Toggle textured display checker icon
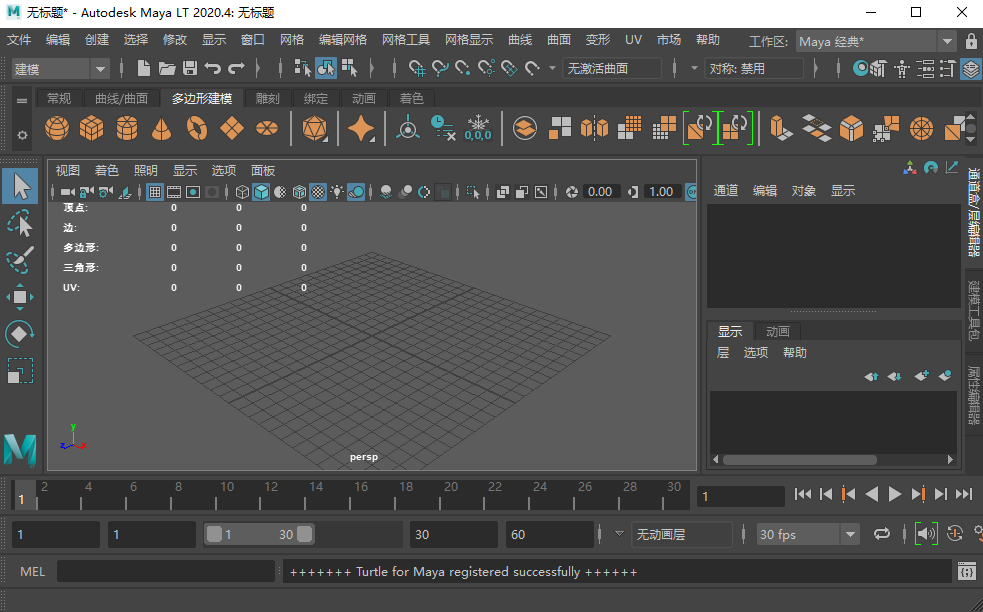The height and width of the screenshot is (612, 983). (318, 192)
